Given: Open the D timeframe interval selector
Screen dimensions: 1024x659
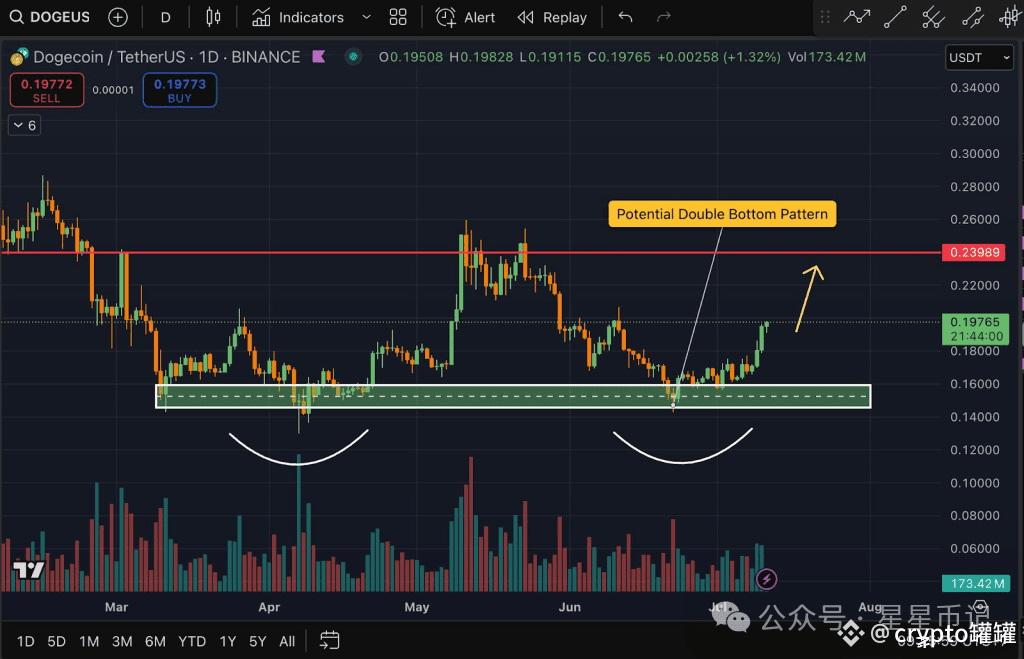Looking at the screenshot, I should point(165,18).
